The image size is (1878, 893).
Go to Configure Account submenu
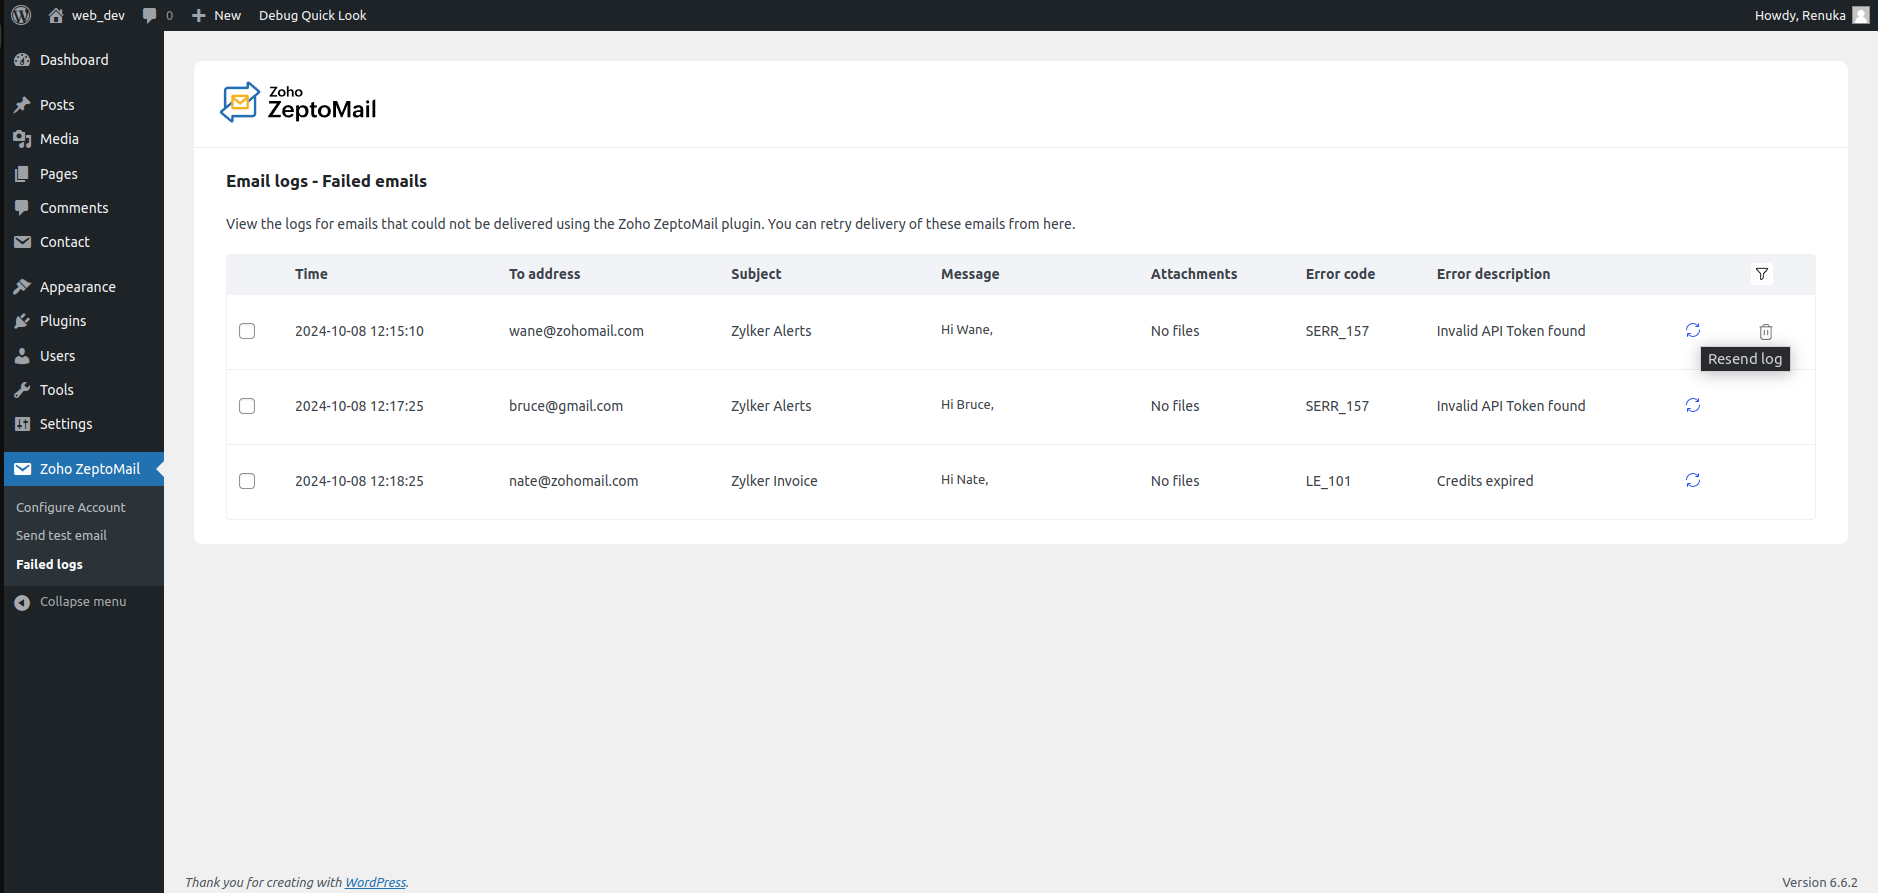tap(71, 507)
